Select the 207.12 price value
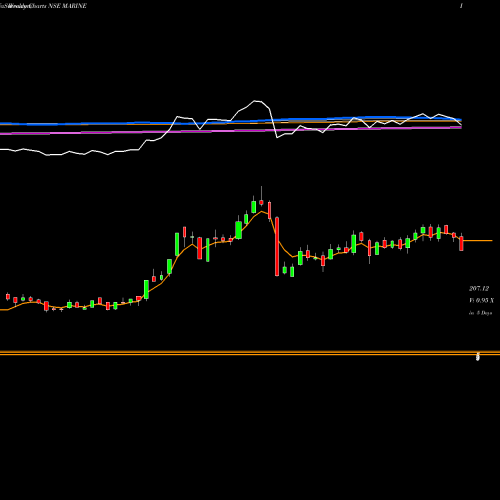500x500 pixels. coord(479,288)
